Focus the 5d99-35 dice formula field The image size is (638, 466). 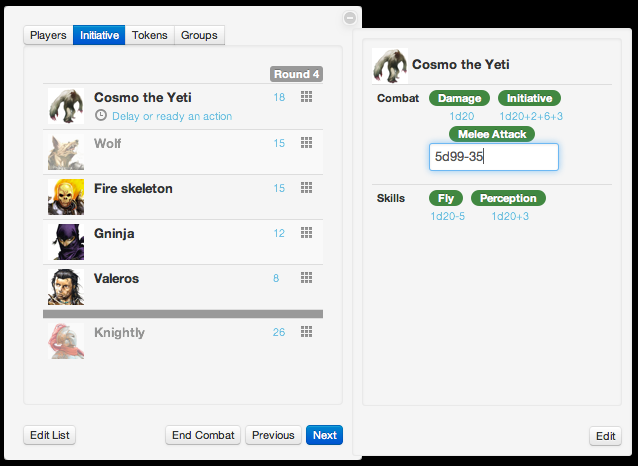point(494,157)
